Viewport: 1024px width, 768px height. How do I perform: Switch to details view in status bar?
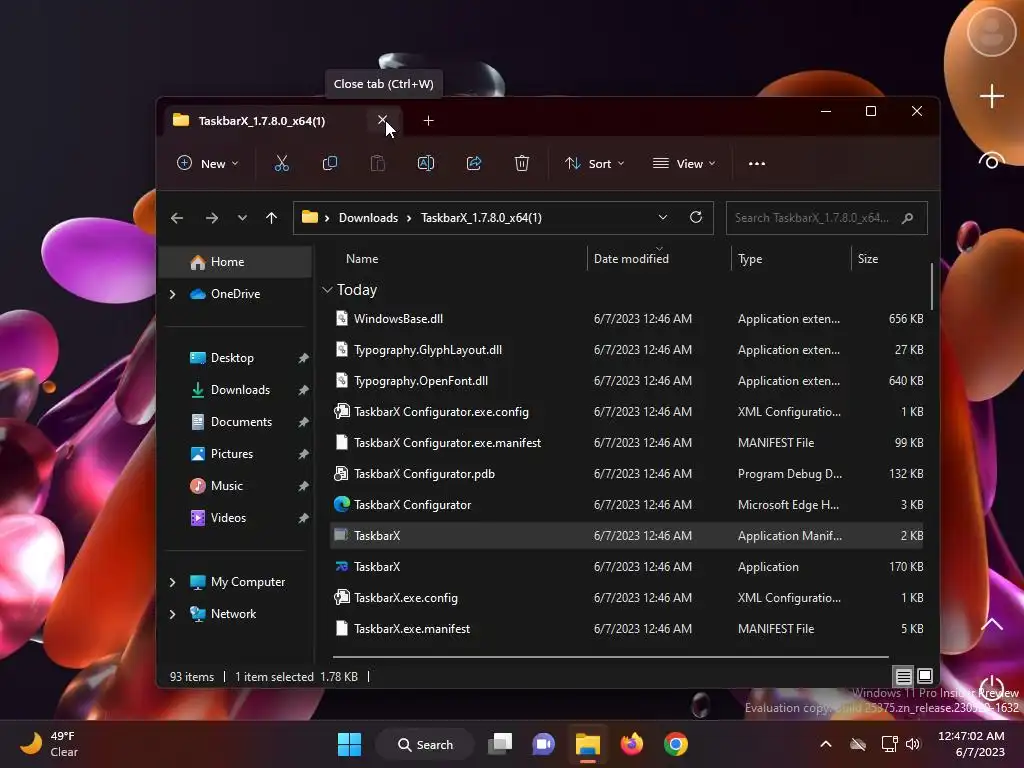coord(903,677)
